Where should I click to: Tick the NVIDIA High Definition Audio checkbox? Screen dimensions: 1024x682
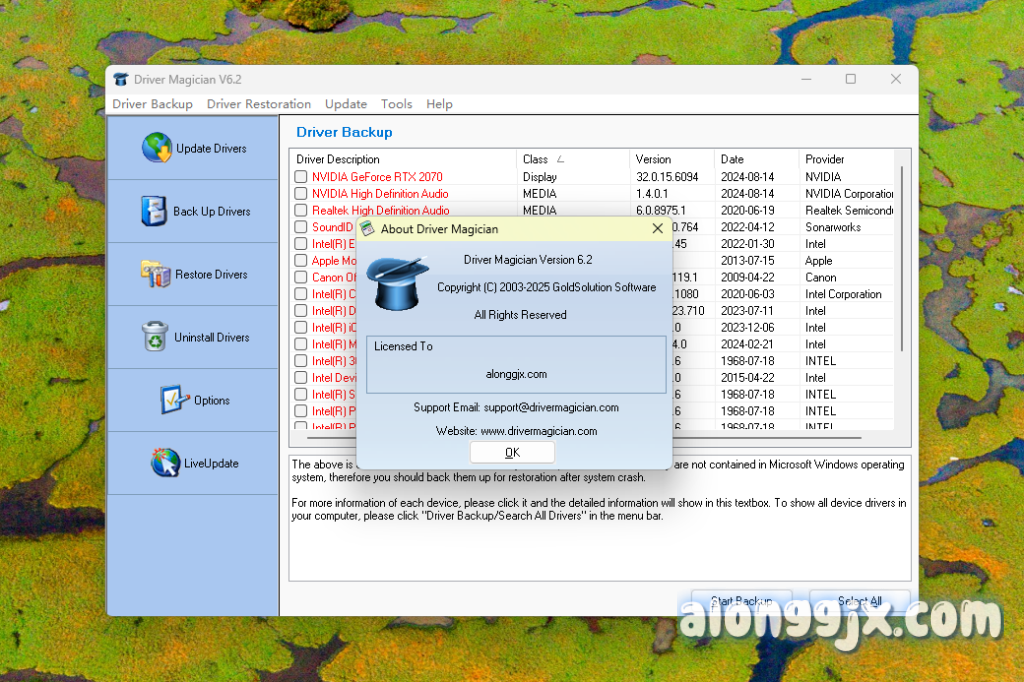point(301,194)
